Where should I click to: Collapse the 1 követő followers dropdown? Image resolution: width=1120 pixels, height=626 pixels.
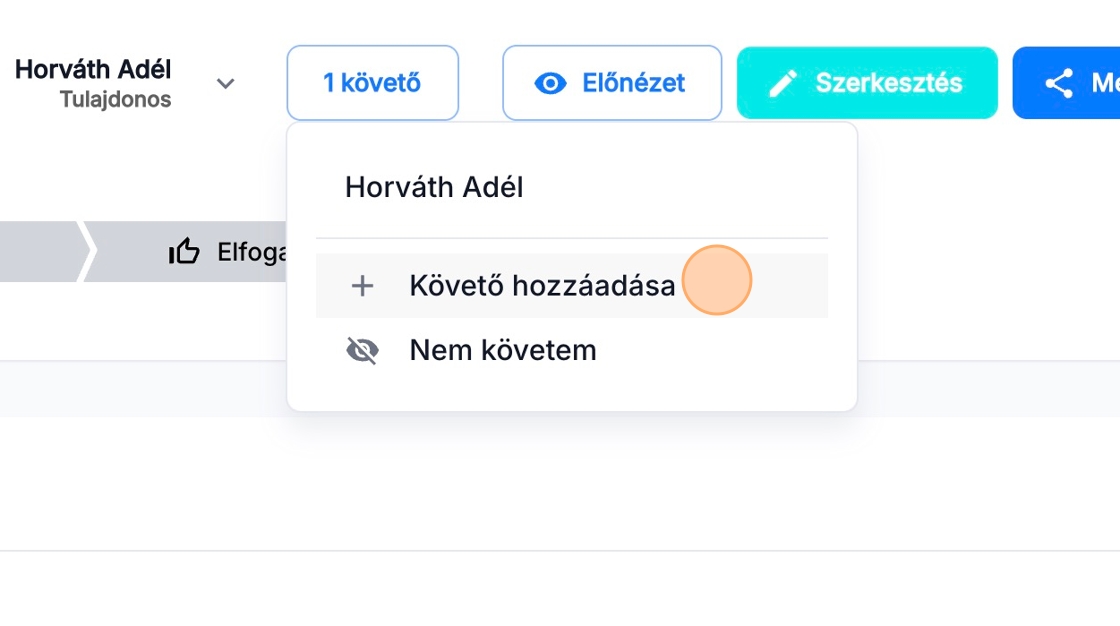(x=372, y=83)
